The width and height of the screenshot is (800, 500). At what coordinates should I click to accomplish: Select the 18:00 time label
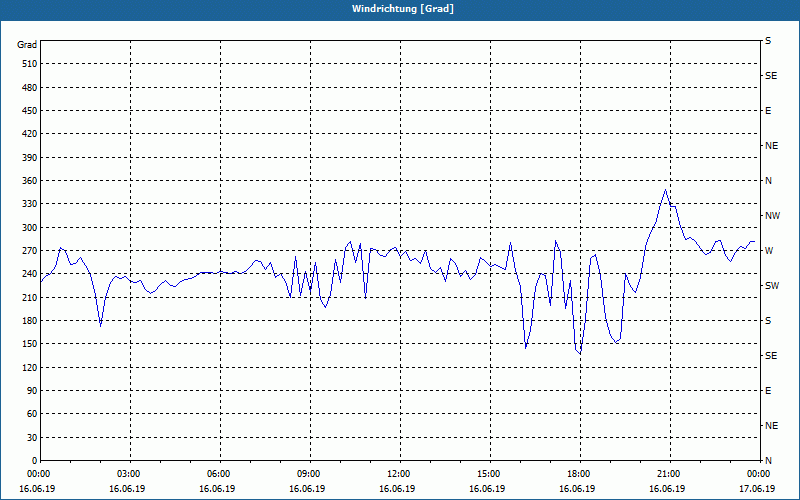tap(581, 474)
